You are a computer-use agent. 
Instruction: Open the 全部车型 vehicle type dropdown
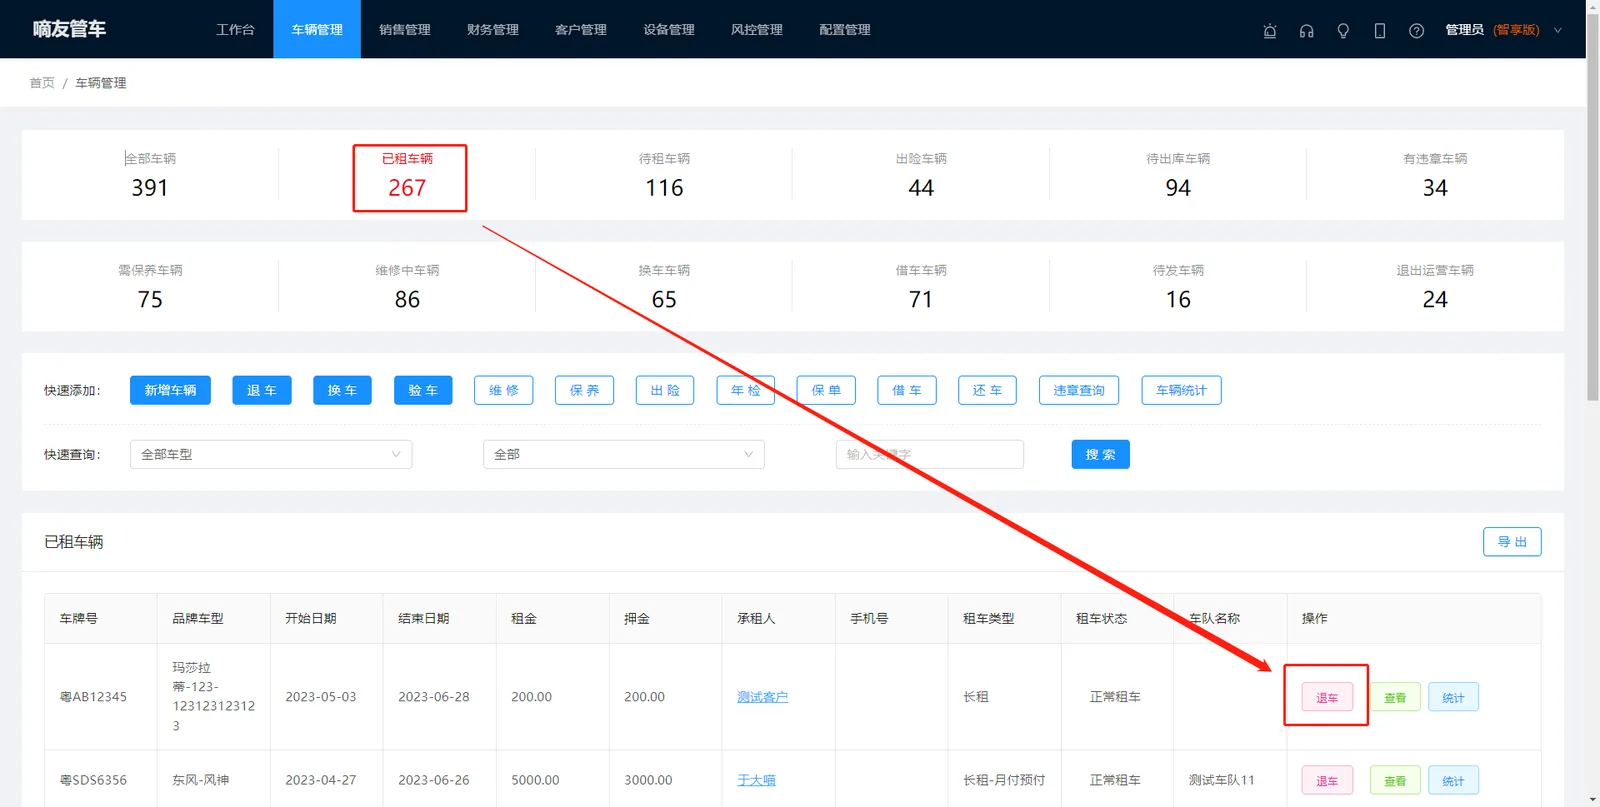(271, 454)
